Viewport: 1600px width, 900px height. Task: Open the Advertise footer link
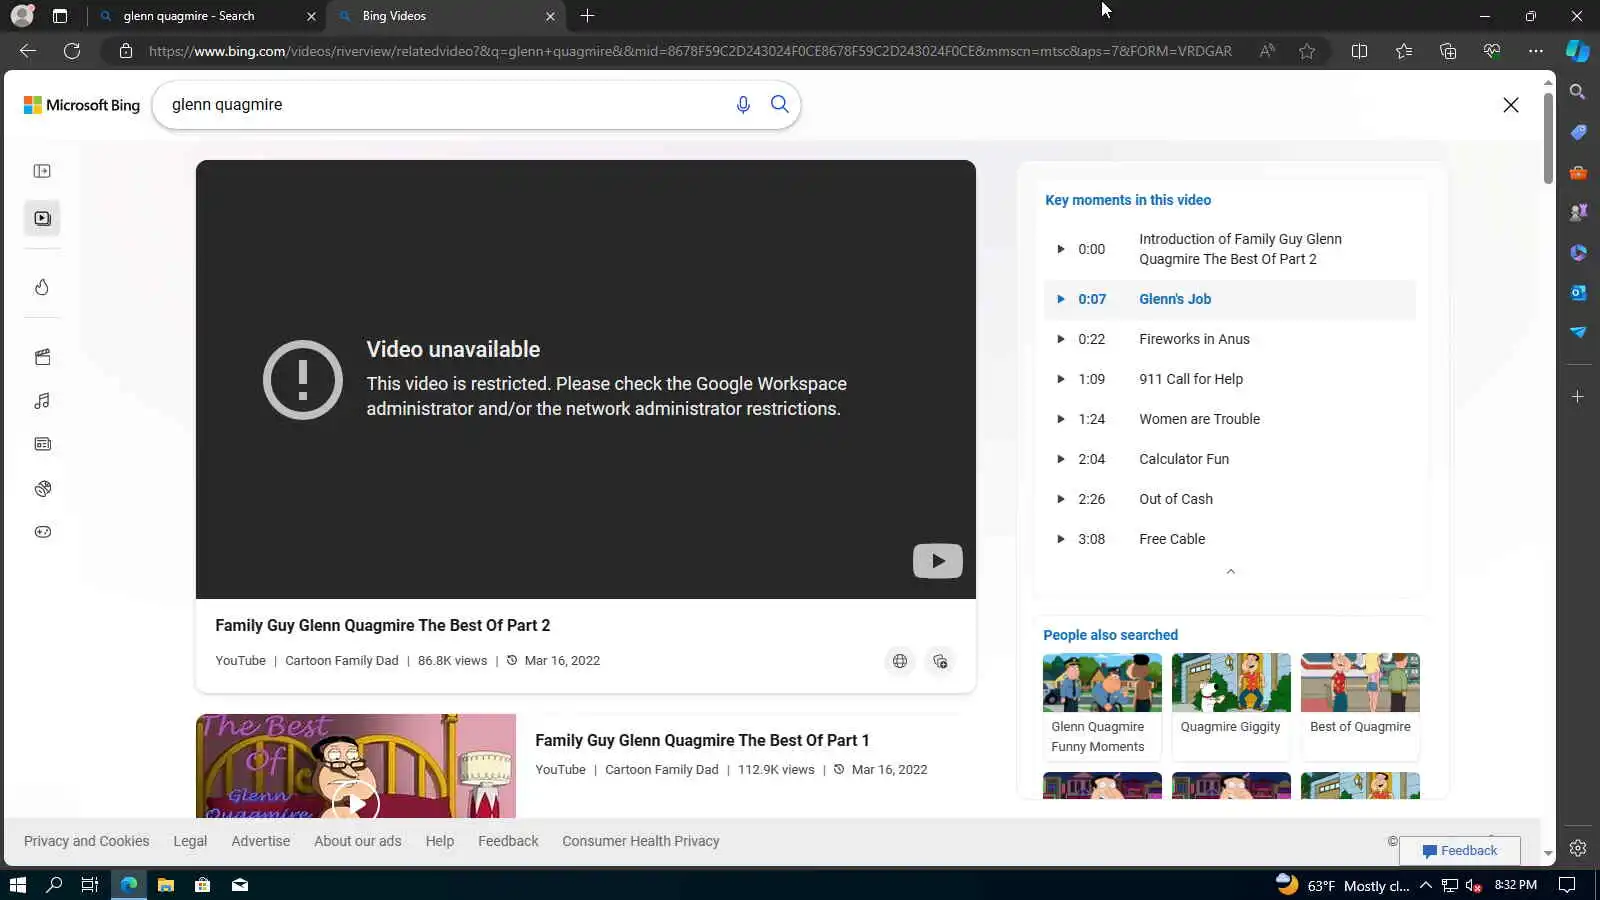click(261, 841)
